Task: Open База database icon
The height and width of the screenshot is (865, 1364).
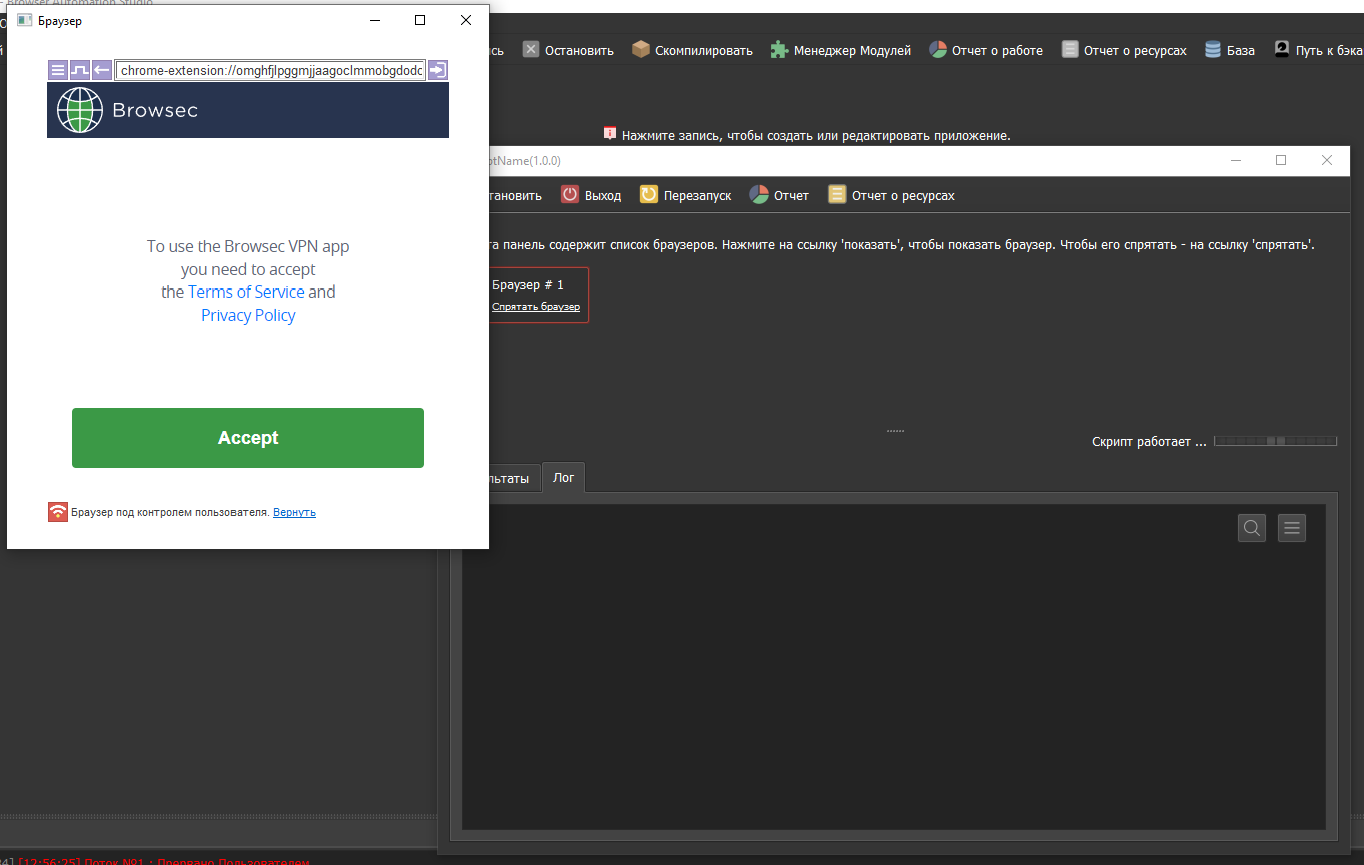Action: pos(1213,50)
